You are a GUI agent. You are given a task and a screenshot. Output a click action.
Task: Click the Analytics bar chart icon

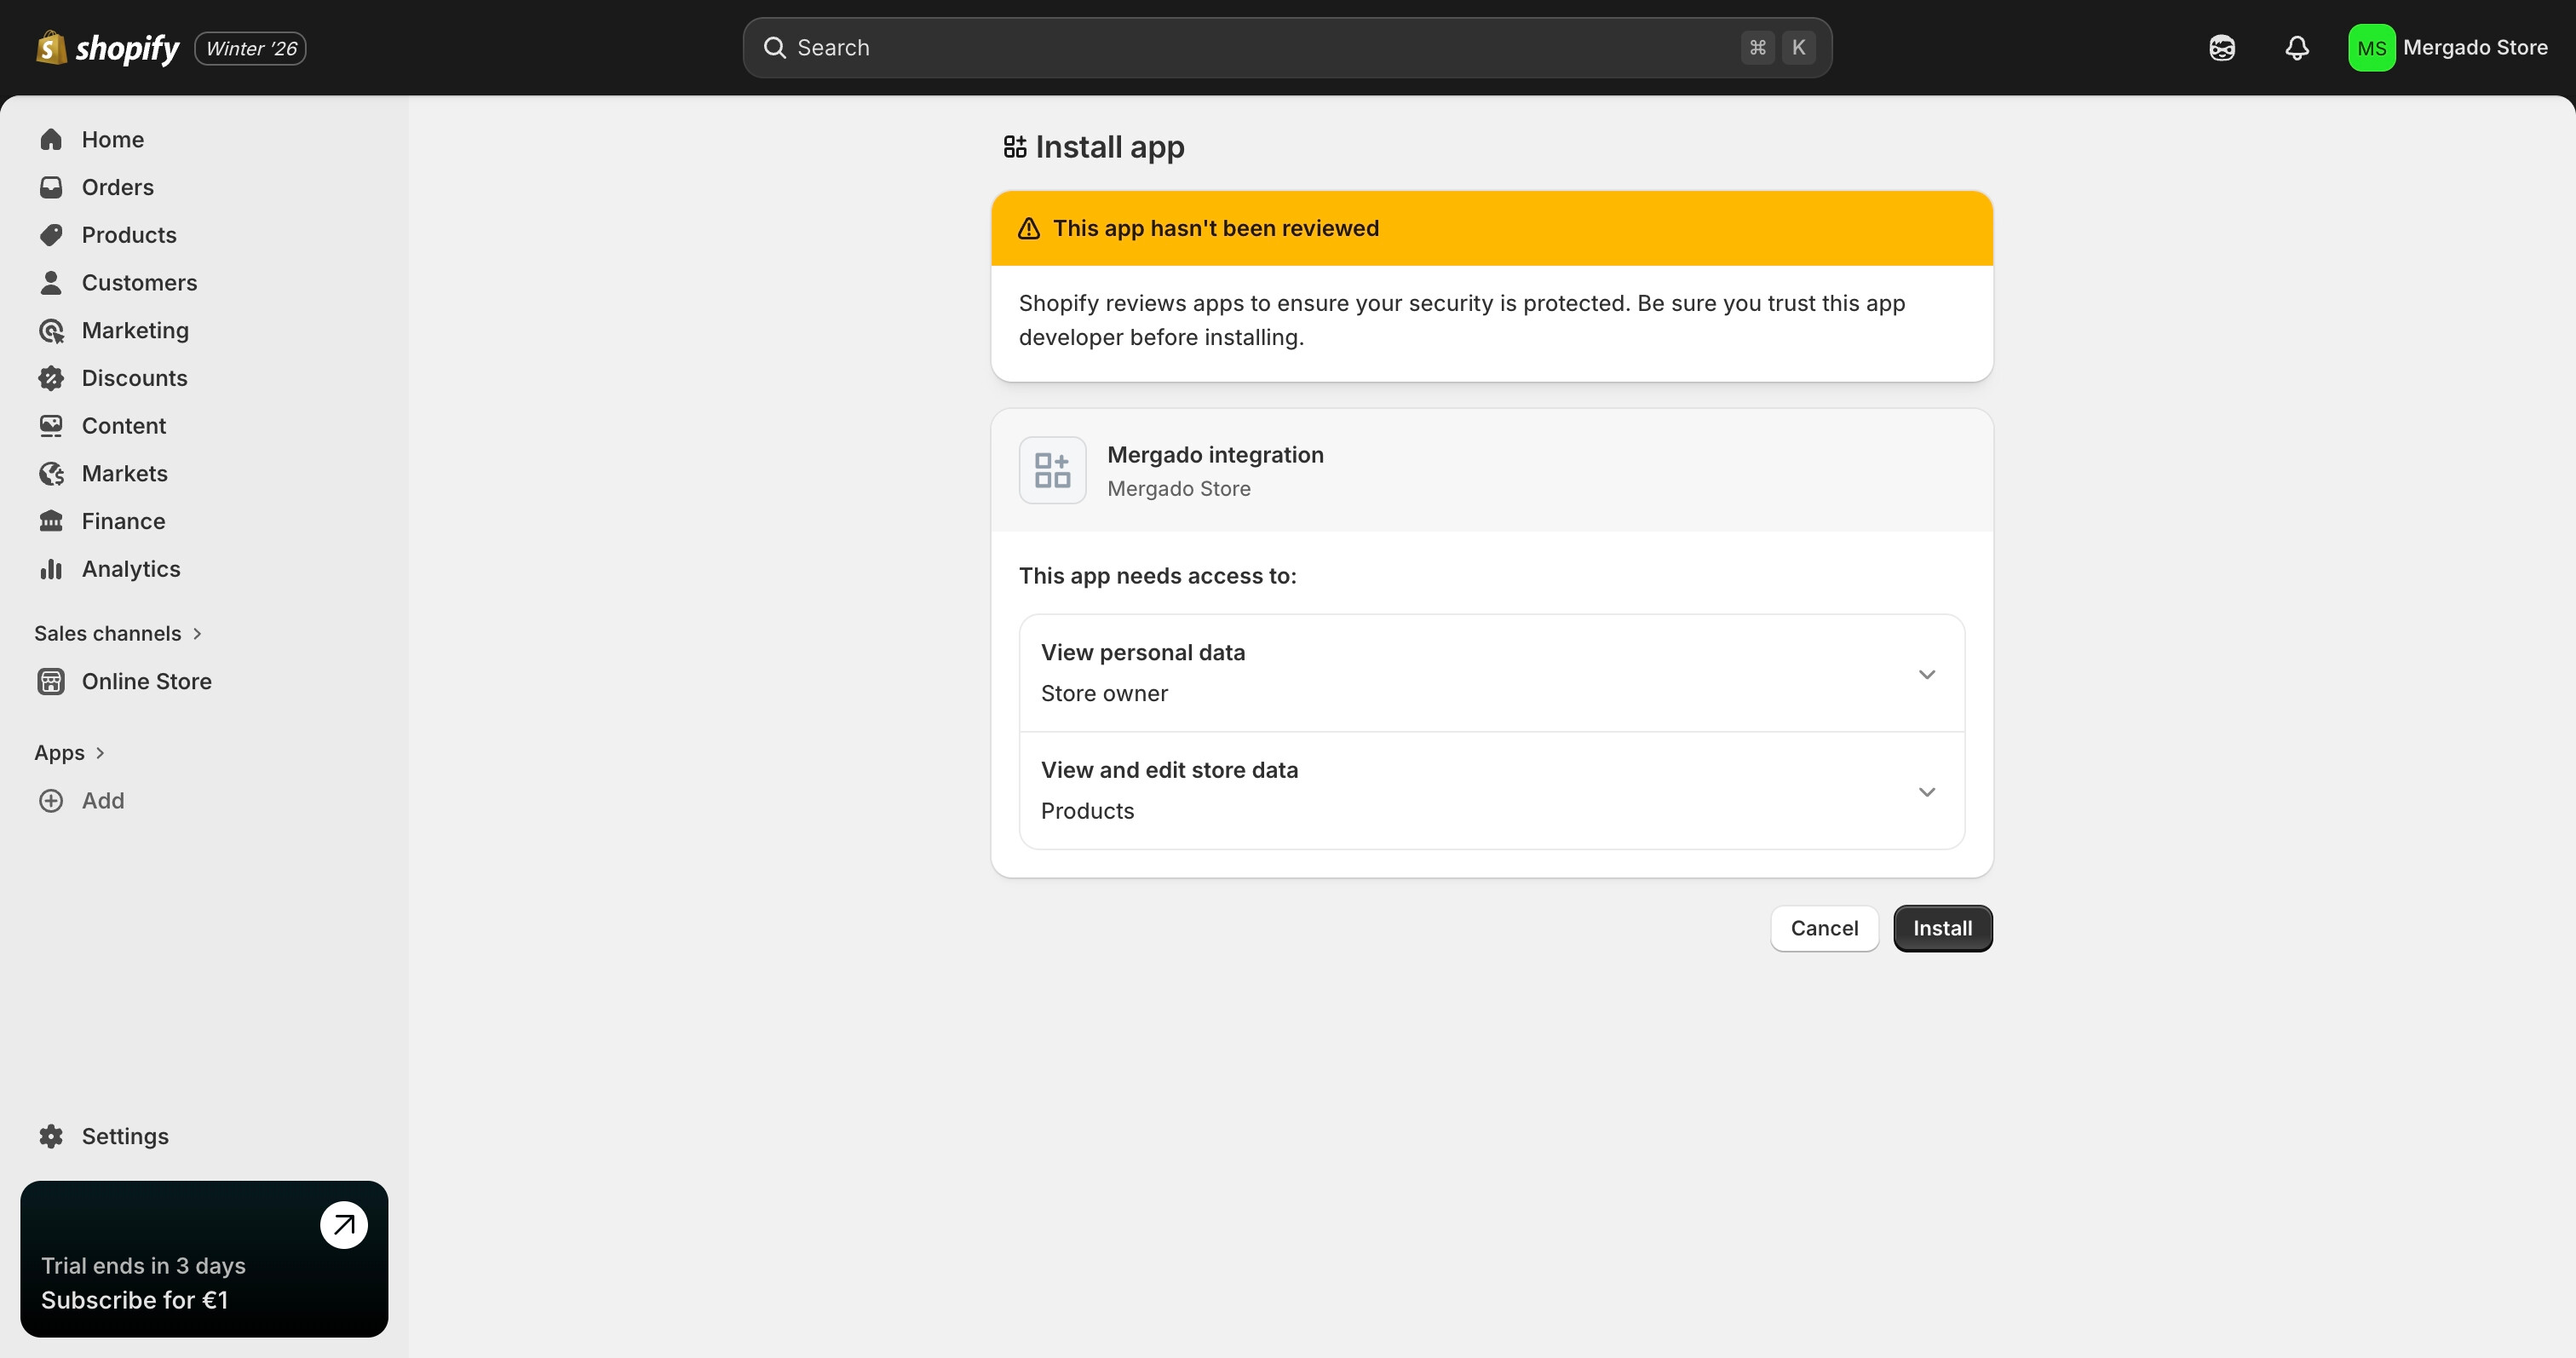click(51, 569)
